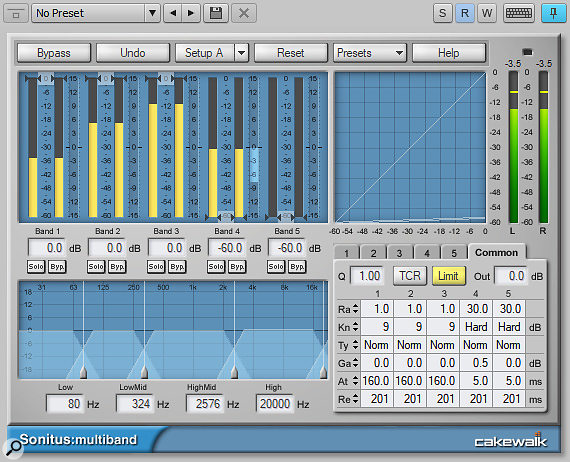This screenshot has height=462, width=570.
Task: Click the clip indicator above output meters
Action: [527, 52]
